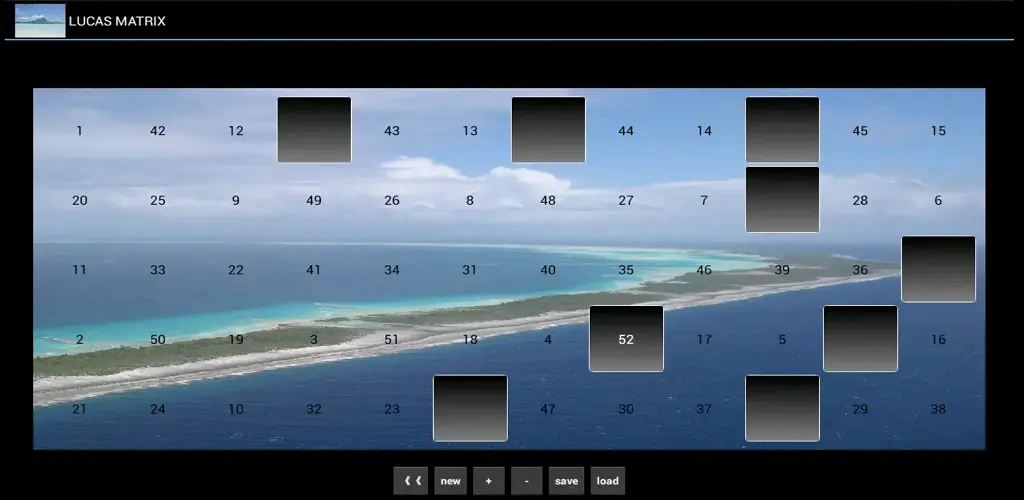Save the game using the save button
This screenshot has width=1024, height=500.
point(566,481)
